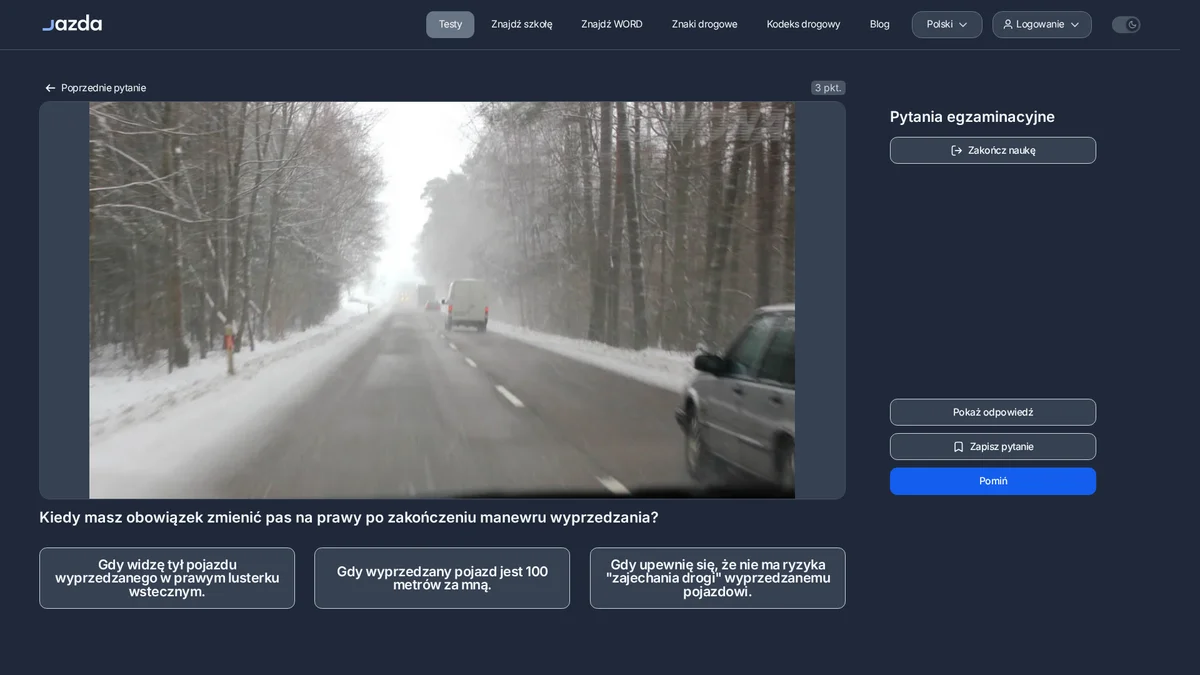1200x675 pixels.
Task: Toggle the dark mode switch
Action: (x=1126, y=24)
